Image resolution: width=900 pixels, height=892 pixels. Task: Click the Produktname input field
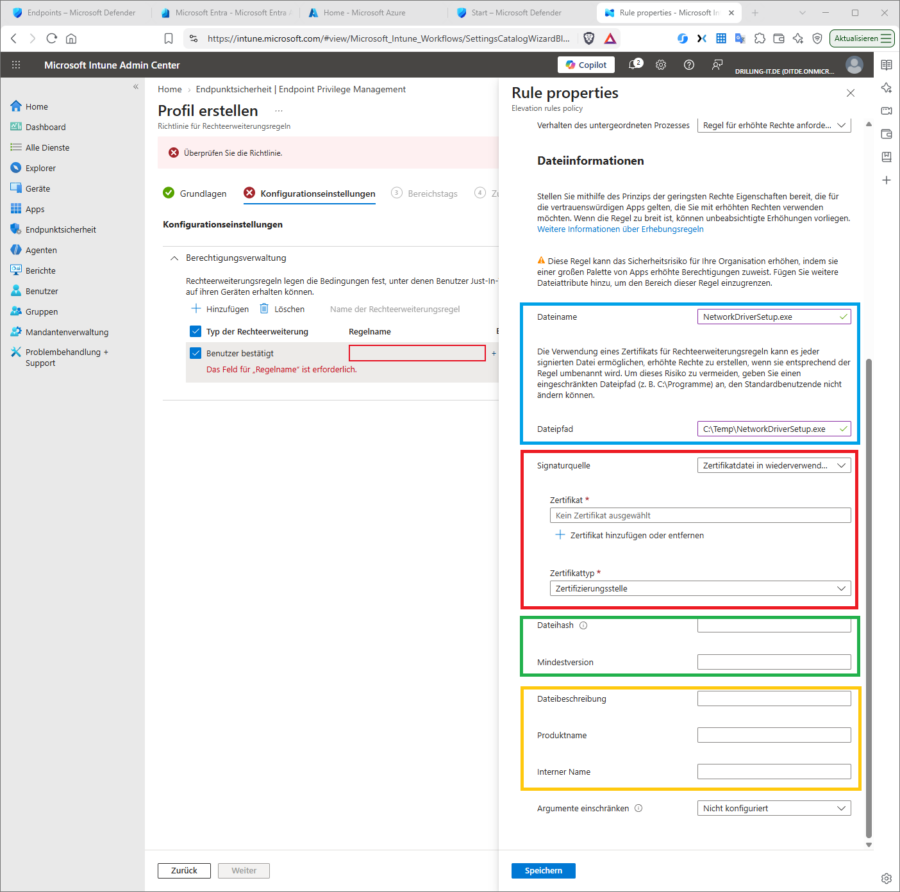(774, 735)
